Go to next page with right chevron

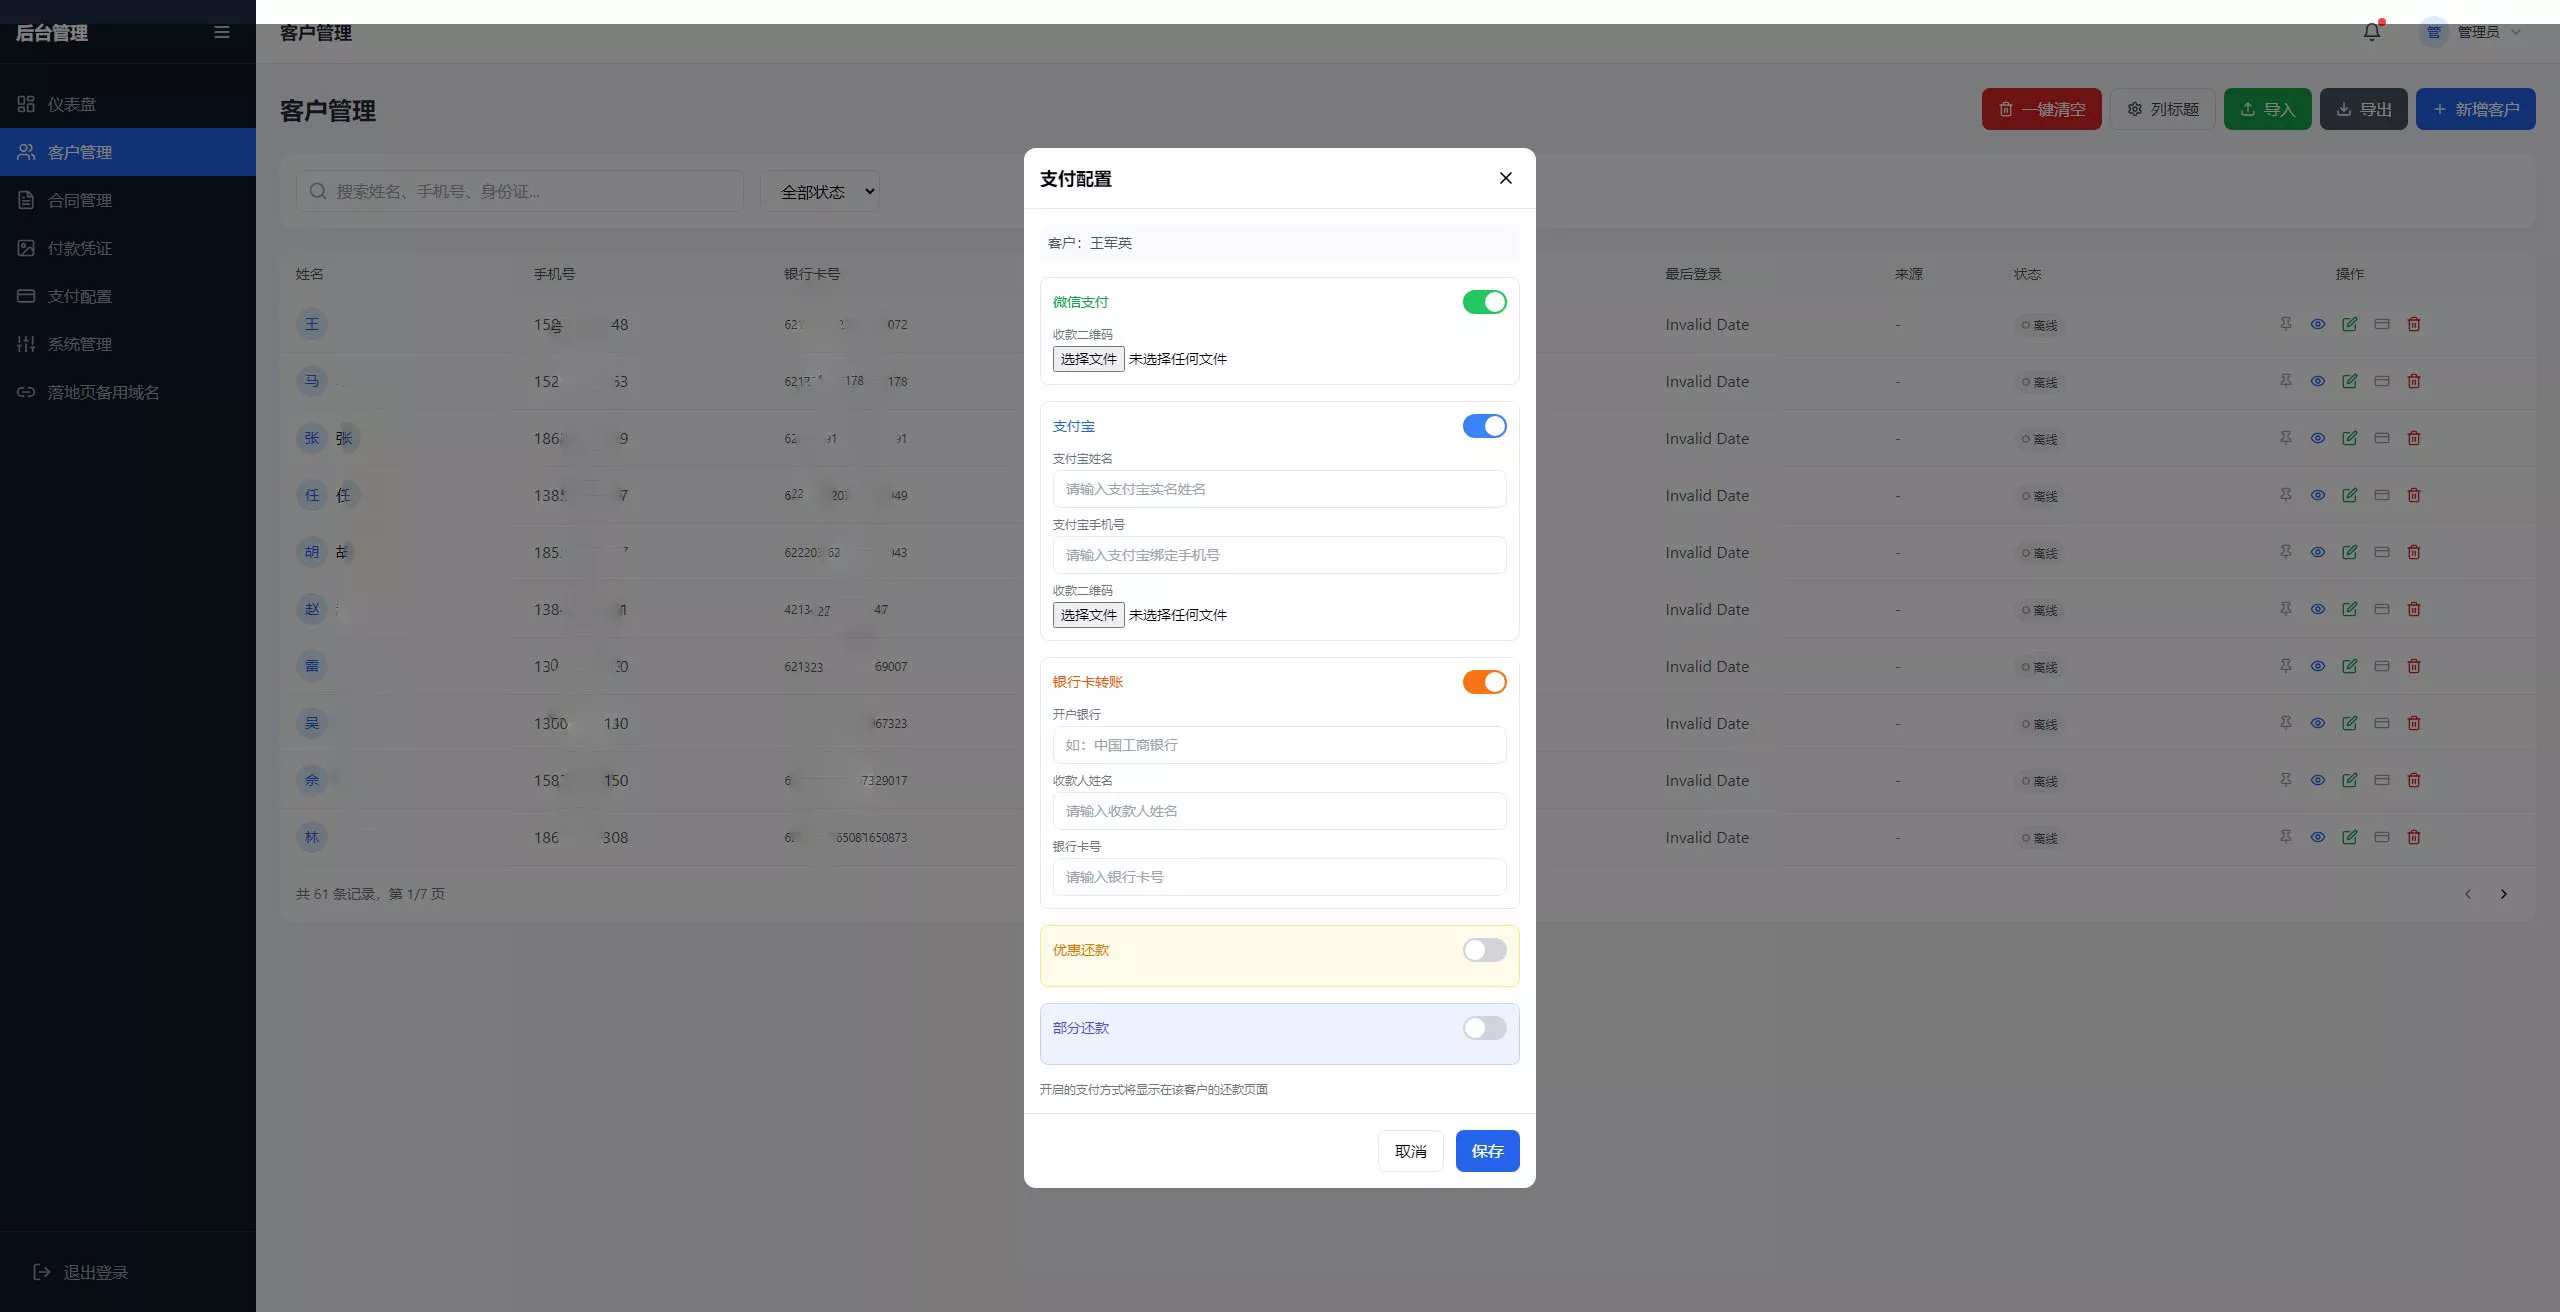2503,894
